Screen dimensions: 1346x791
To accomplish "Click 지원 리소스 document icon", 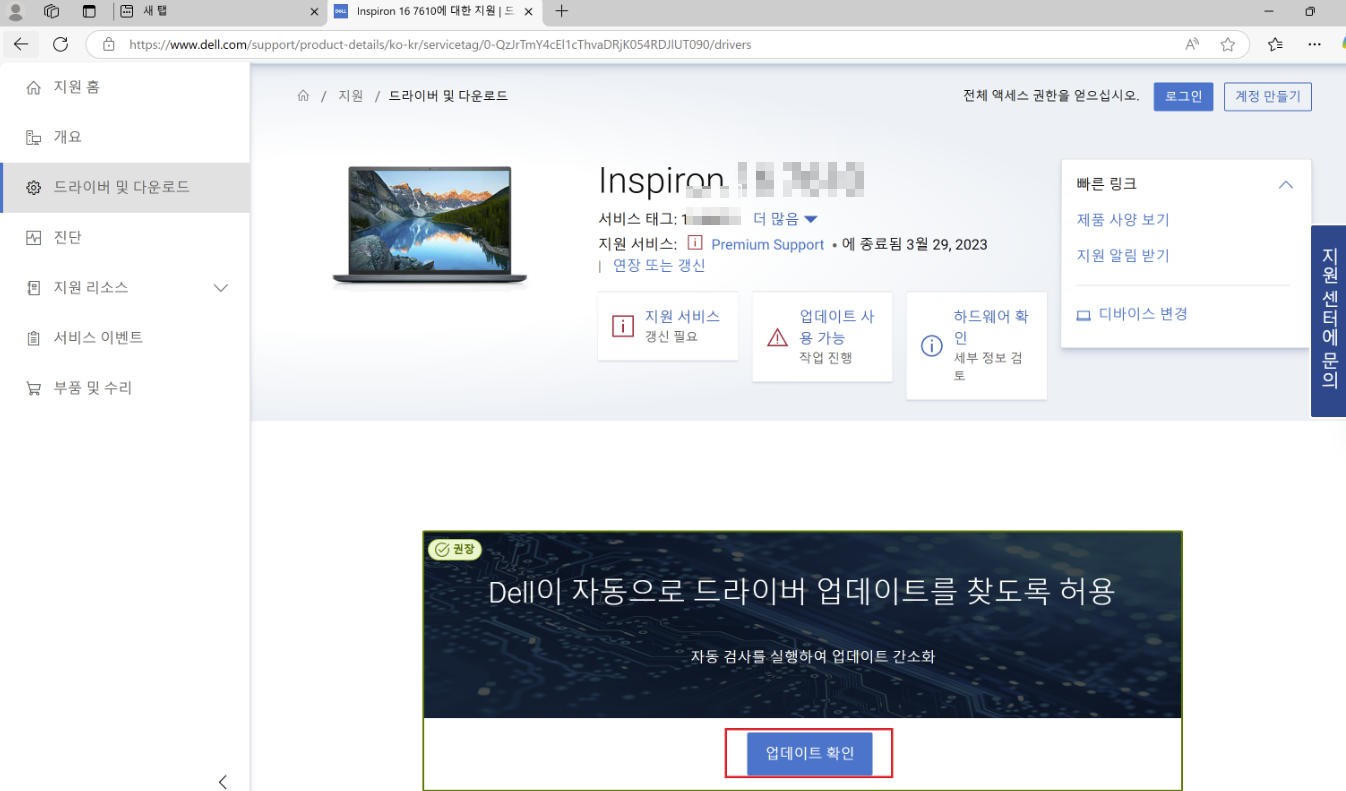I will (x=34, y=288).
